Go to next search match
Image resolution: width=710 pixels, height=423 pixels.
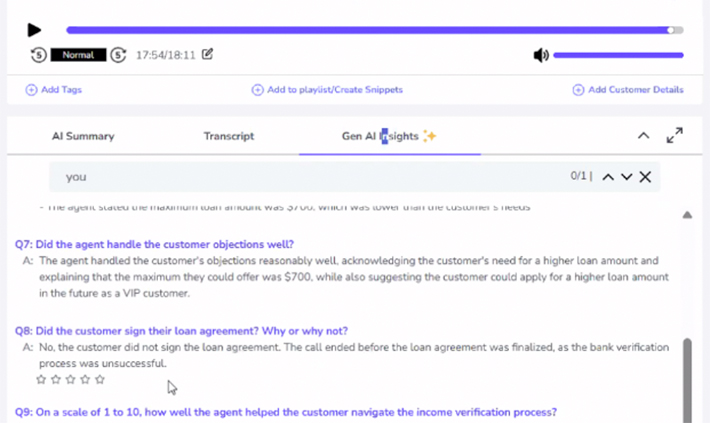(627, 177)
